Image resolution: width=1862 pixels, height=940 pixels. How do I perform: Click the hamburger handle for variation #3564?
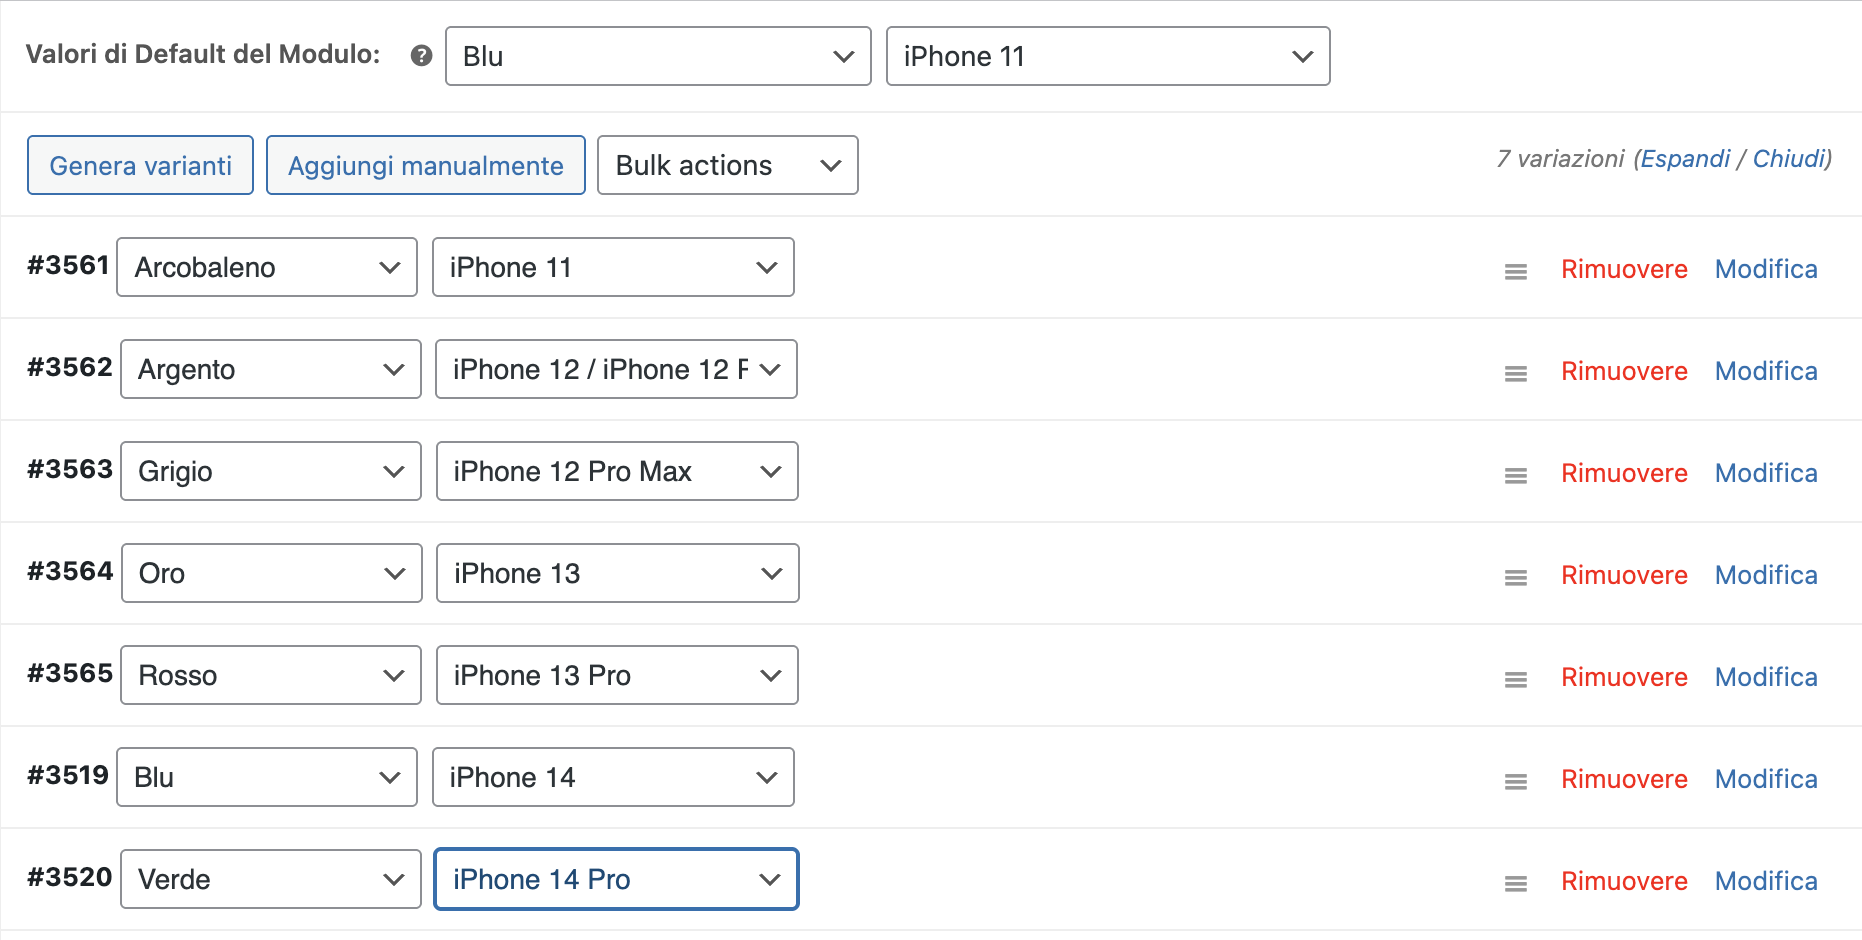point(1516,577)
